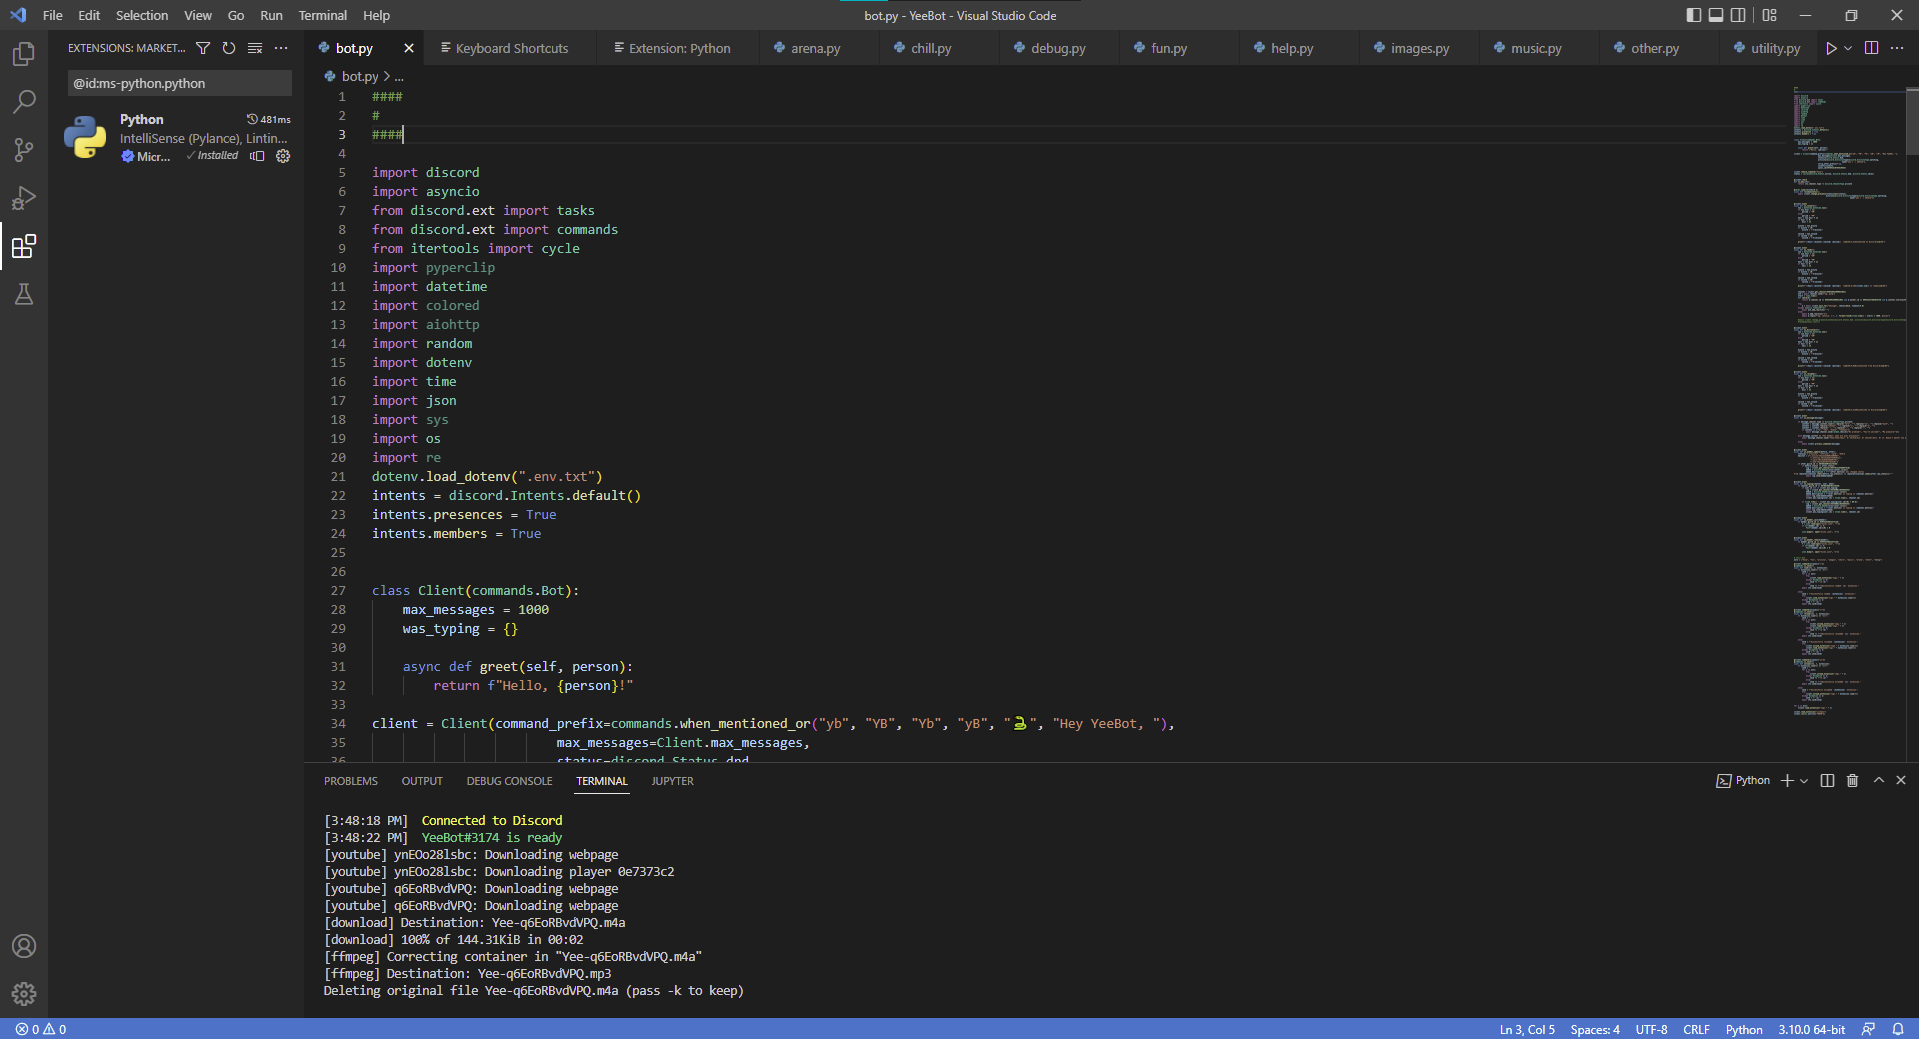Click the extension search input field

pos(180,83)
